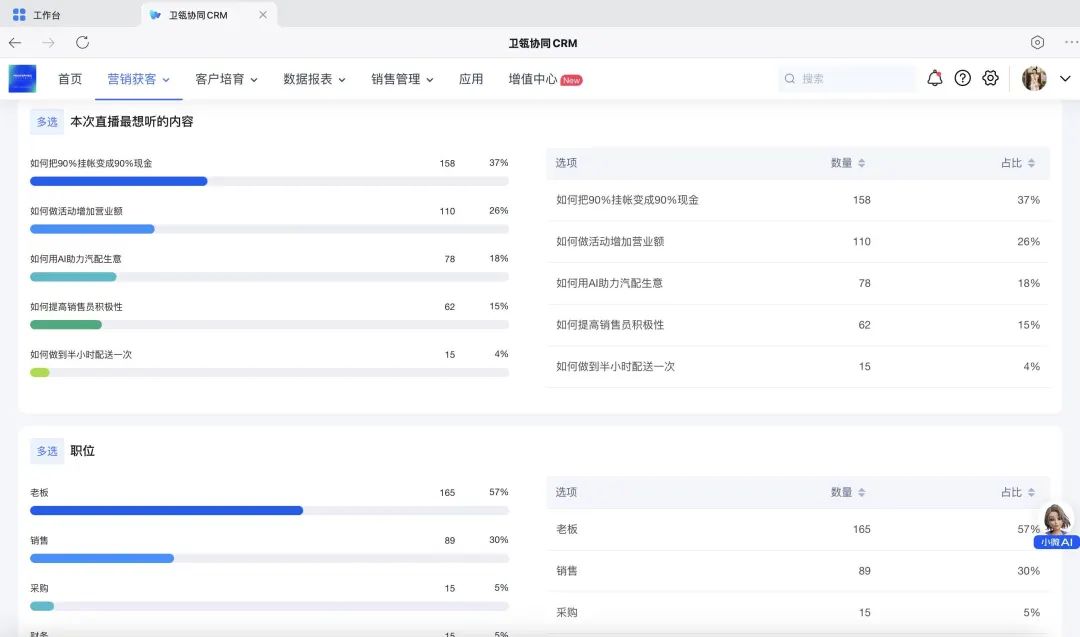
Task: Click the browser back arrow
Action: (15, 43)
